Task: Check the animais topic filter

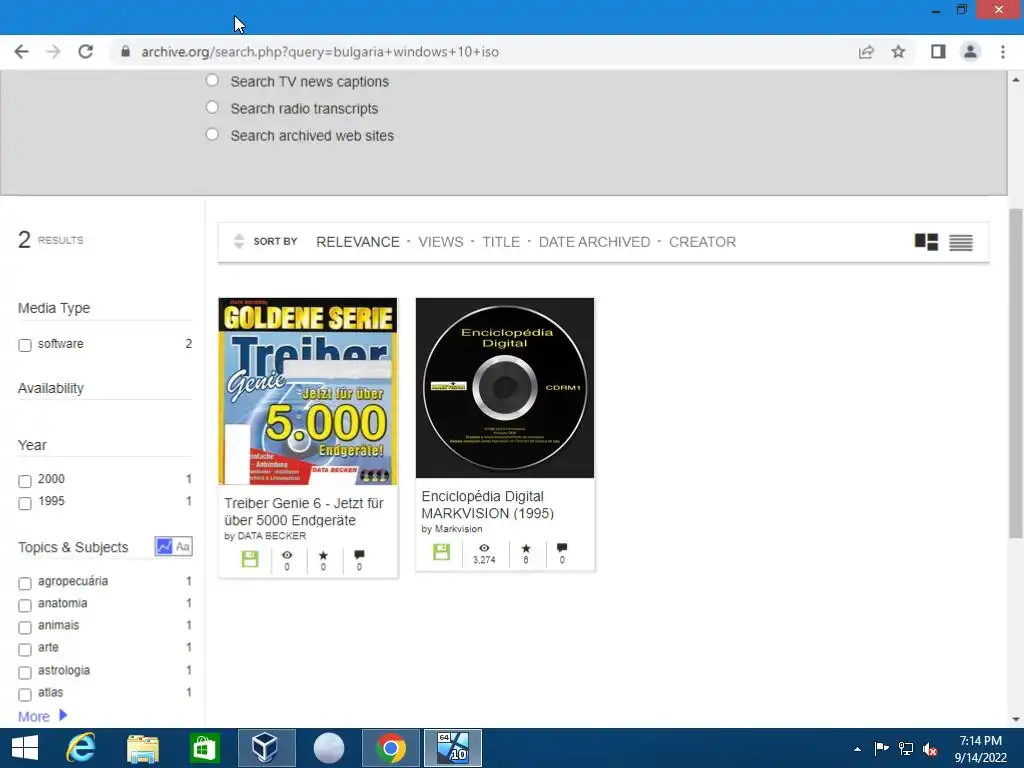Action: point(25,627)
